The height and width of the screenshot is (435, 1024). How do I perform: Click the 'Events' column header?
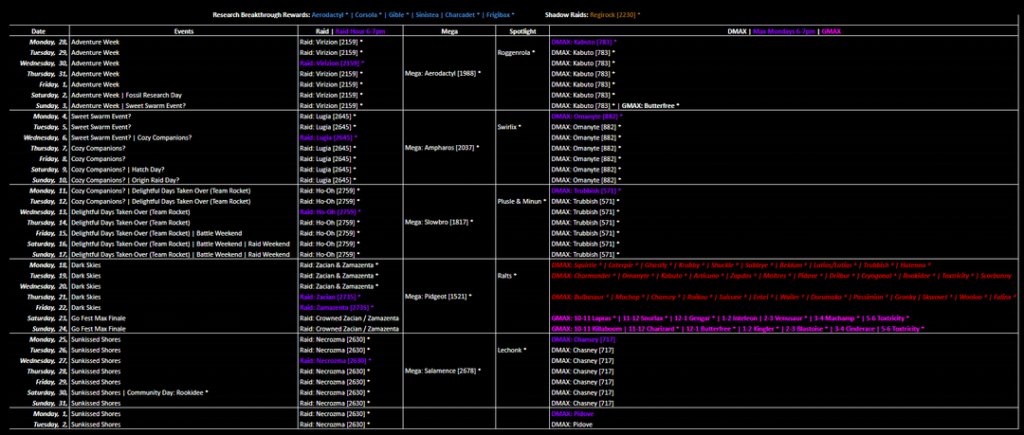[184, 31]
